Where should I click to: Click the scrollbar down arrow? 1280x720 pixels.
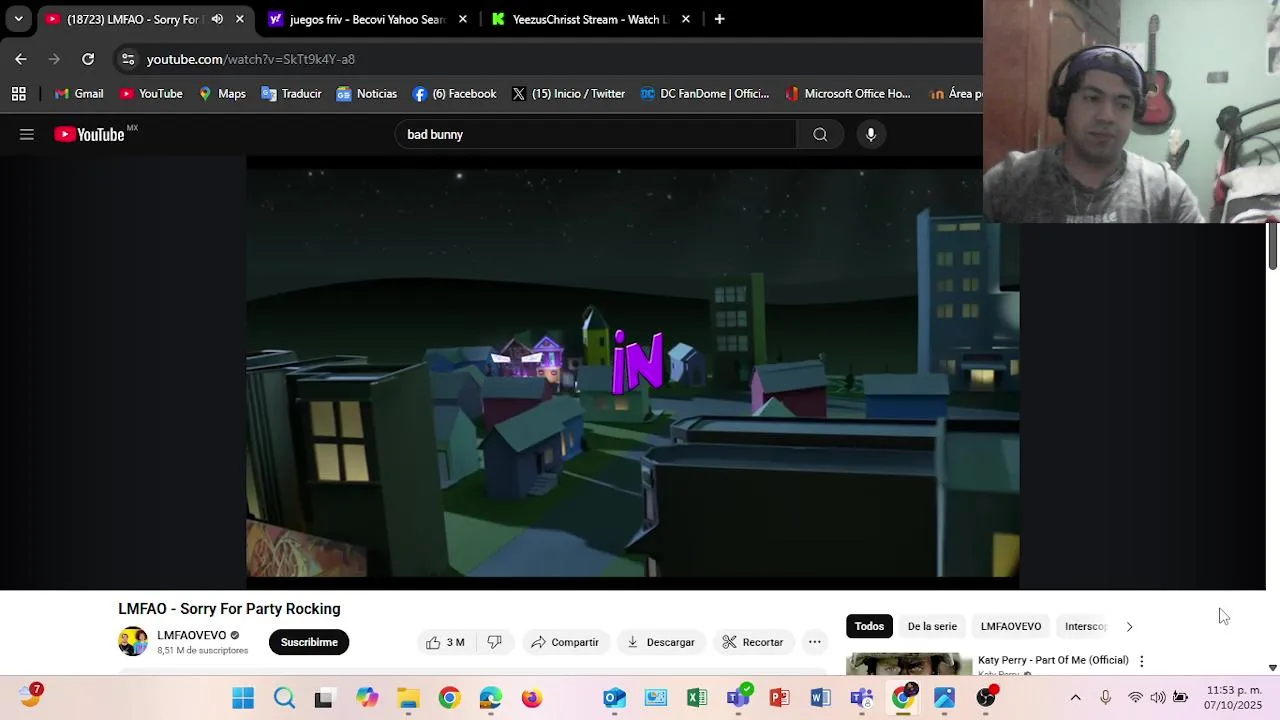click(1272, 668)
